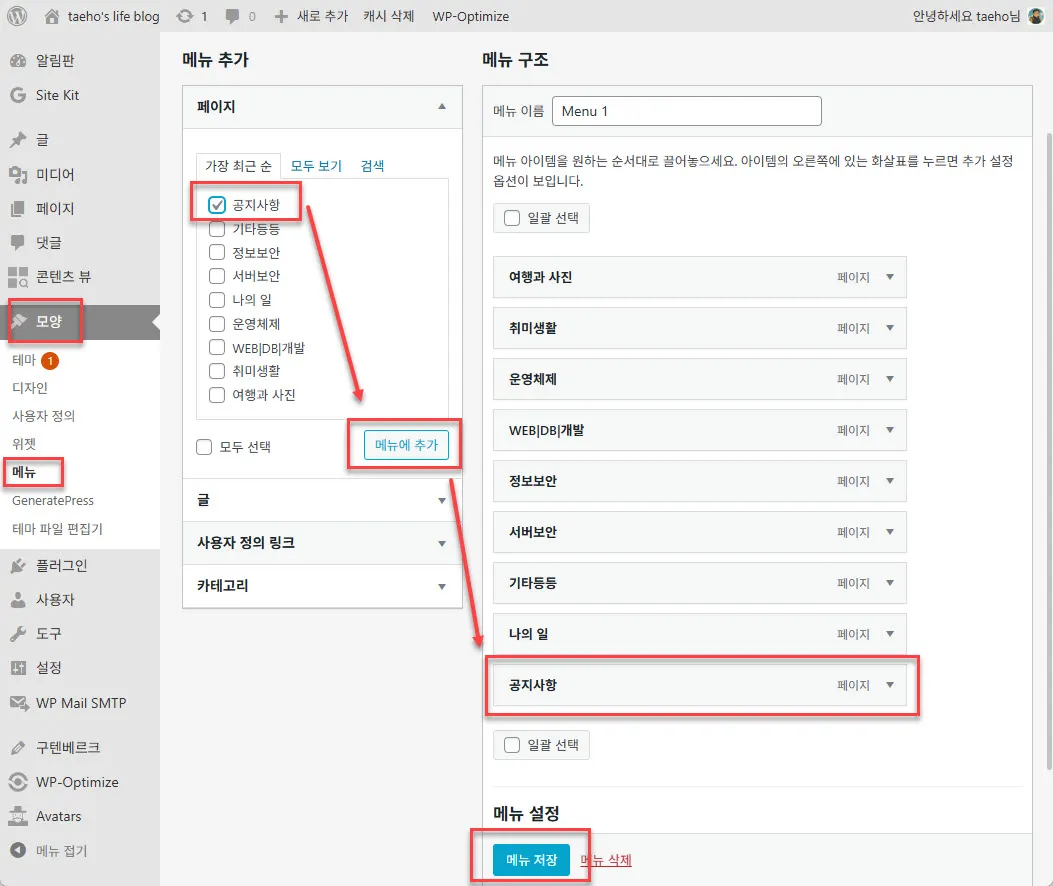This screenshot has height=886, width=1053.
Task: Open settings arrow on 공지사항 menu item
Action: point(893,686)
